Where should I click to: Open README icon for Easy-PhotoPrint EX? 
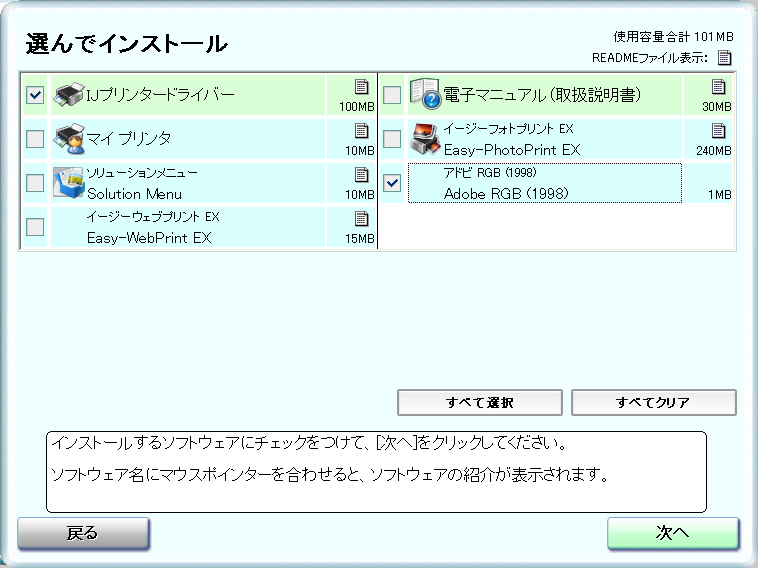pos(718,131)
